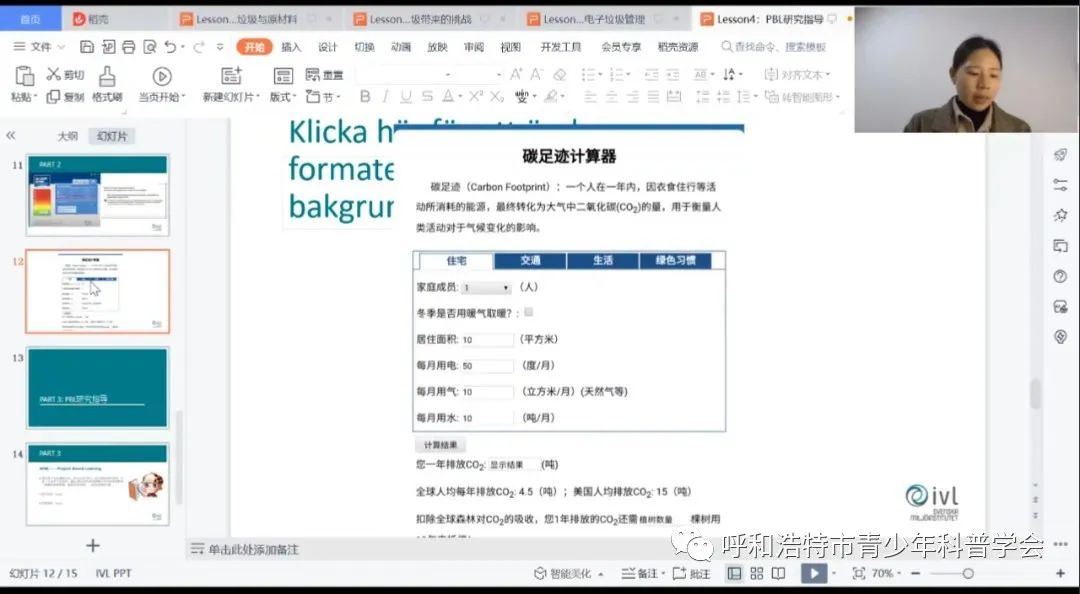Click the 剪切 scissors icon
The image size is (1080, 594).
coord(54,74)
